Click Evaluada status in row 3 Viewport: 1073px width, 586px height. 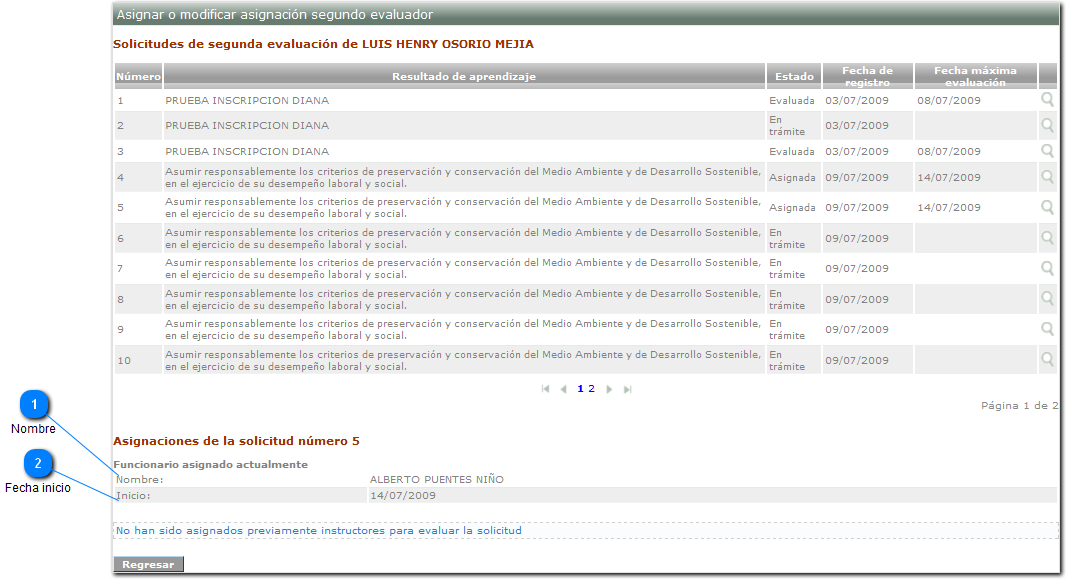pos(792,151)
